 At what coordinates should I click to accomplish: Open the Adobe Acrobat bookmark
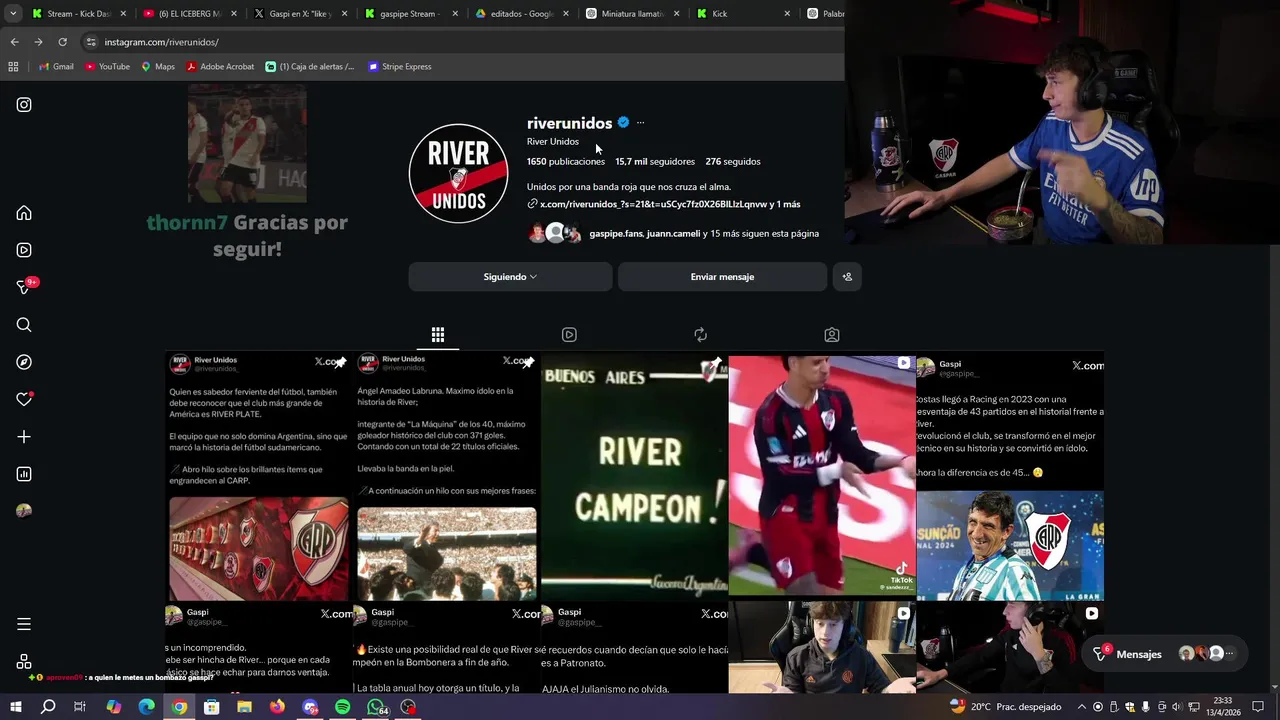(220, 67)
